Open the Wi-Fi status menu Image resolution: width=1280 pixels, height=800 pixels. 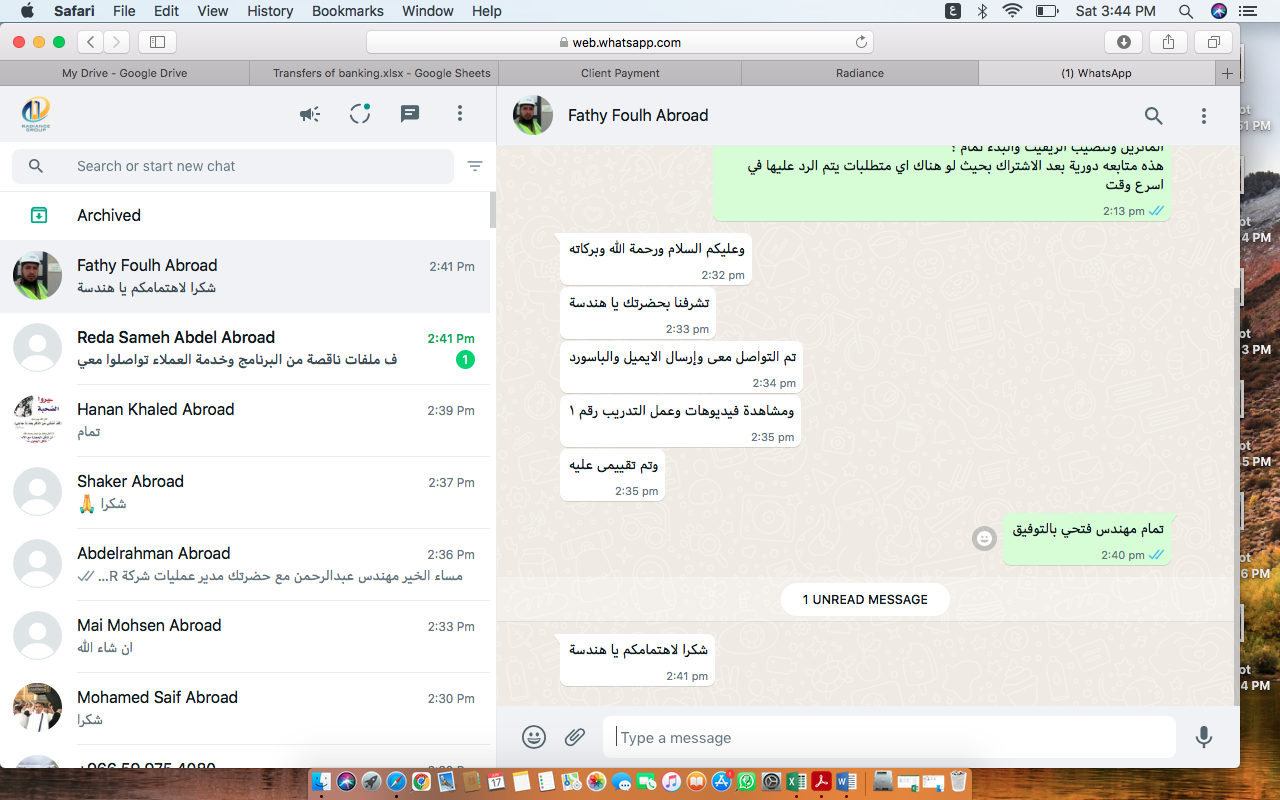1012,11
